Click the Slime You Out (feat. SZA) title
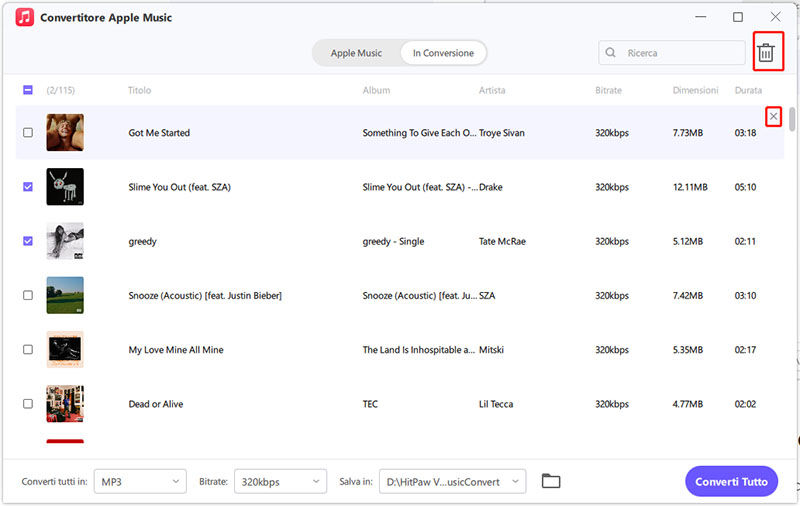Viewport: 800px width, 506px height. 180,187
